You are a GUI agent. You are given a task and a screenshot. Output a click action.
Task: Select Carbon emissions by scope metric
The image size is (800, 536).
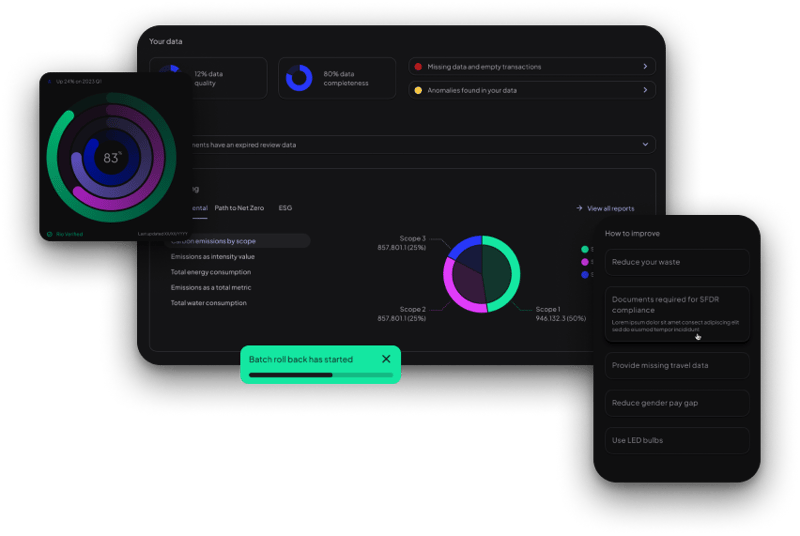[238, 241]
